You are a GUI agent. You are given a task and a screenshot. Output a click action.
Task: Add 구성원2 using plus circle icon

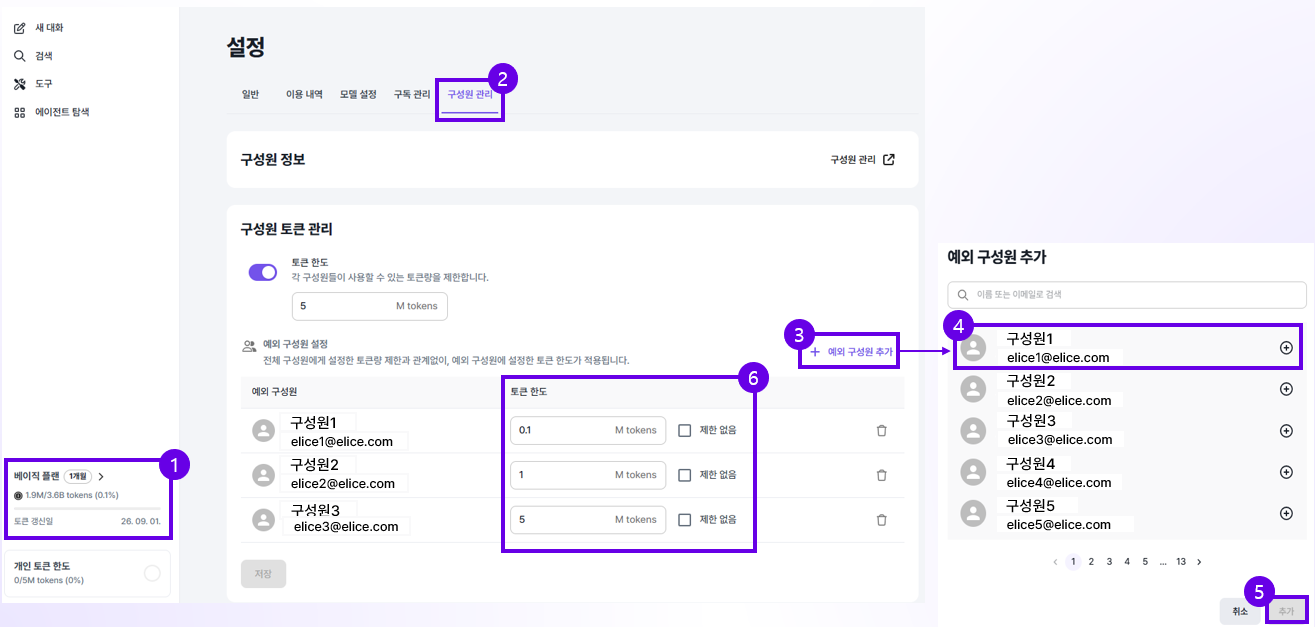click(x=1286, y=390)
